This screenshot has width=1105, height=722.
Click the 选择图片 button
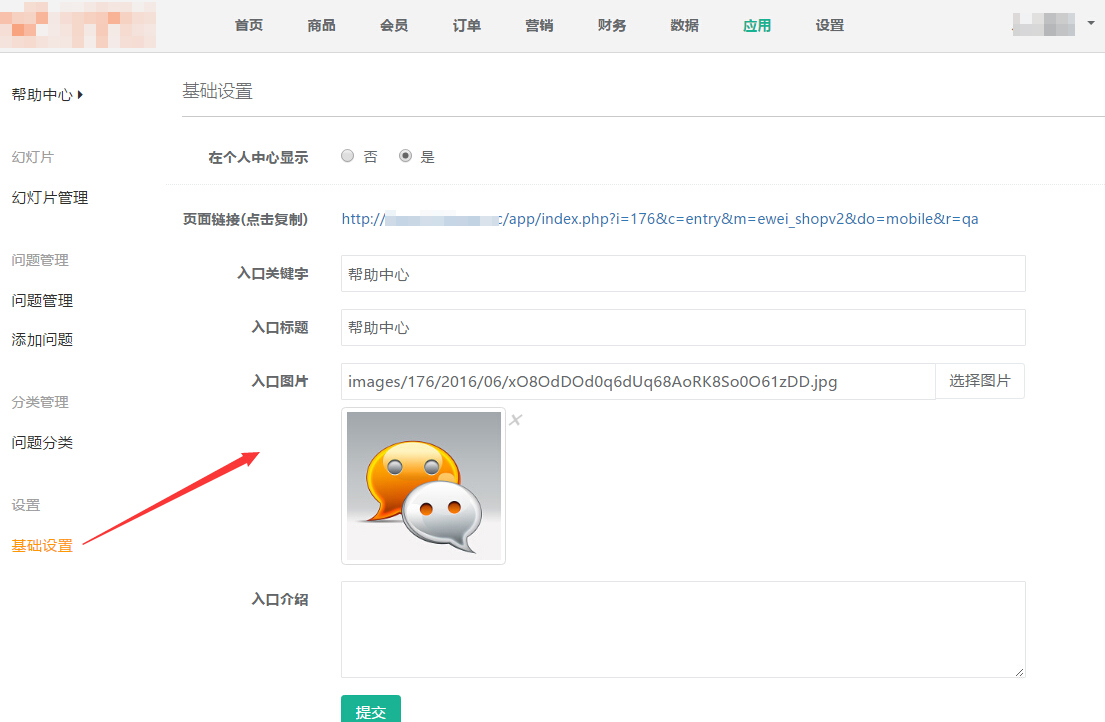pos(979,381)
